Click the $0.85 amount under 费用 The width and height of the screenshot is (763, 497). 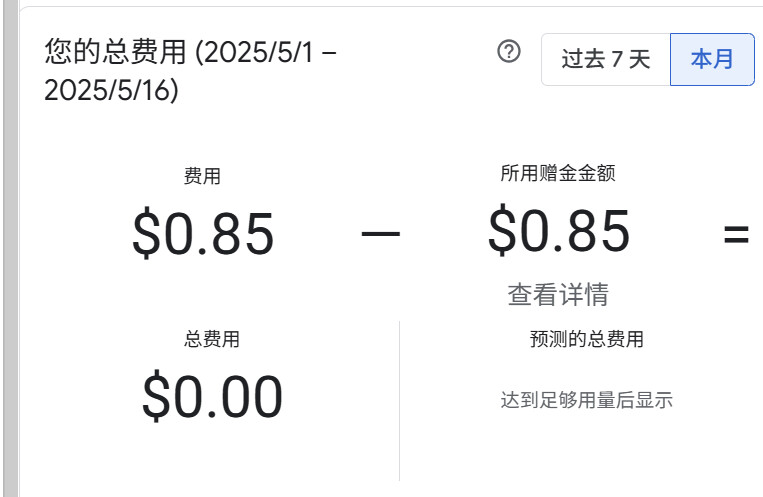coord(203,233)
